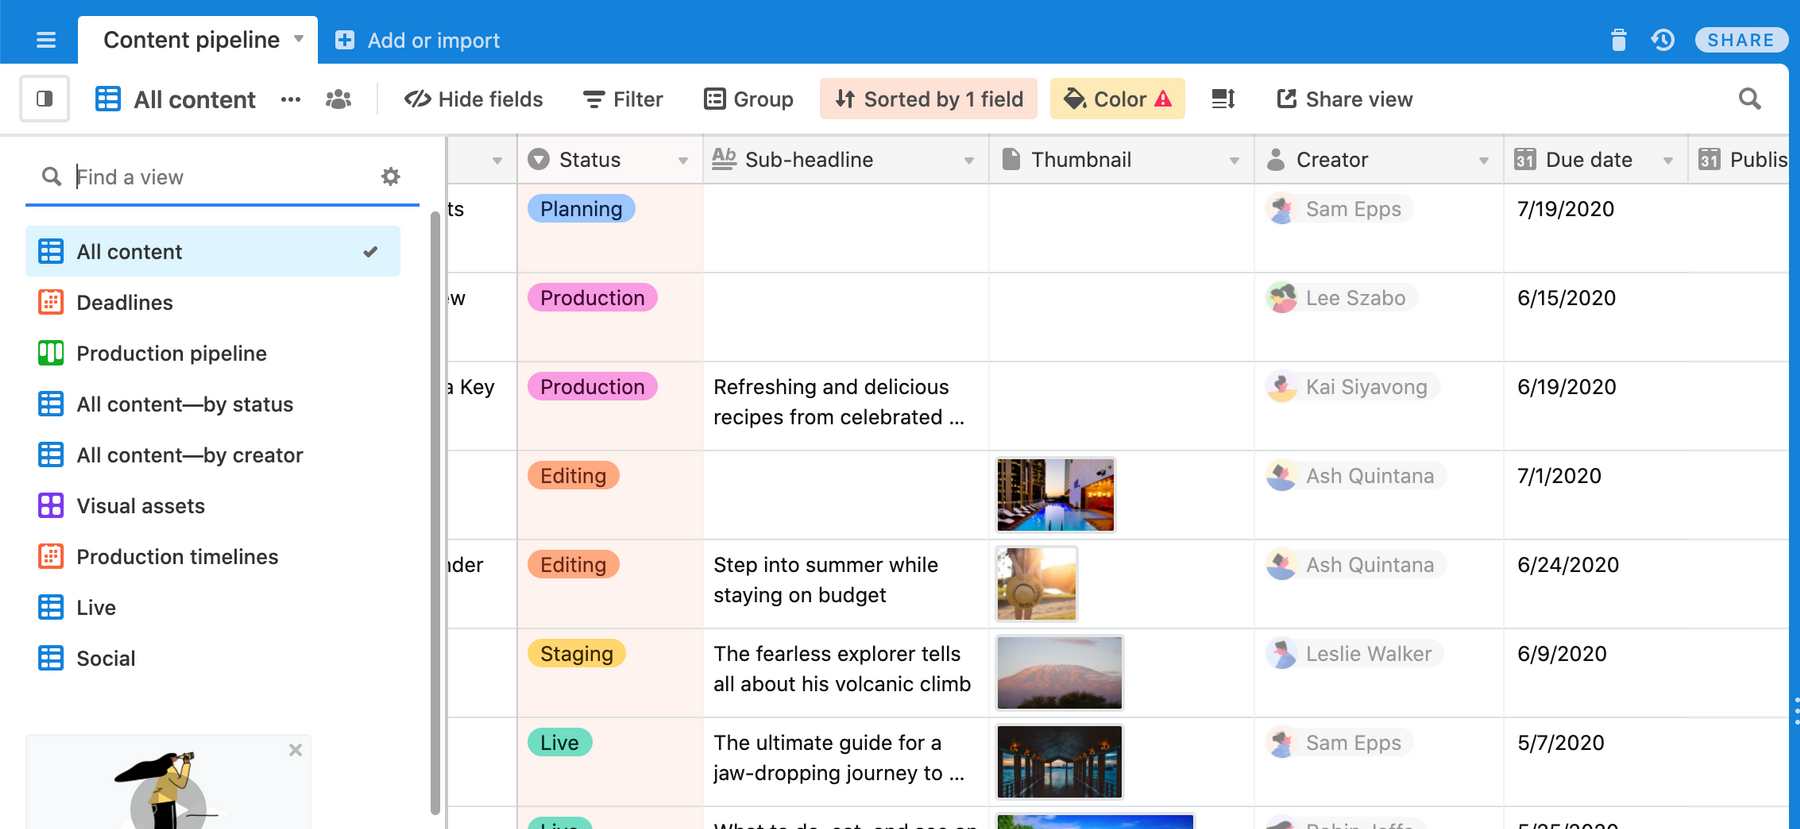The height and width of the screenshot is (829, 1800).
Task: Open the hamburger menu
Action: [x=46, y=40]
